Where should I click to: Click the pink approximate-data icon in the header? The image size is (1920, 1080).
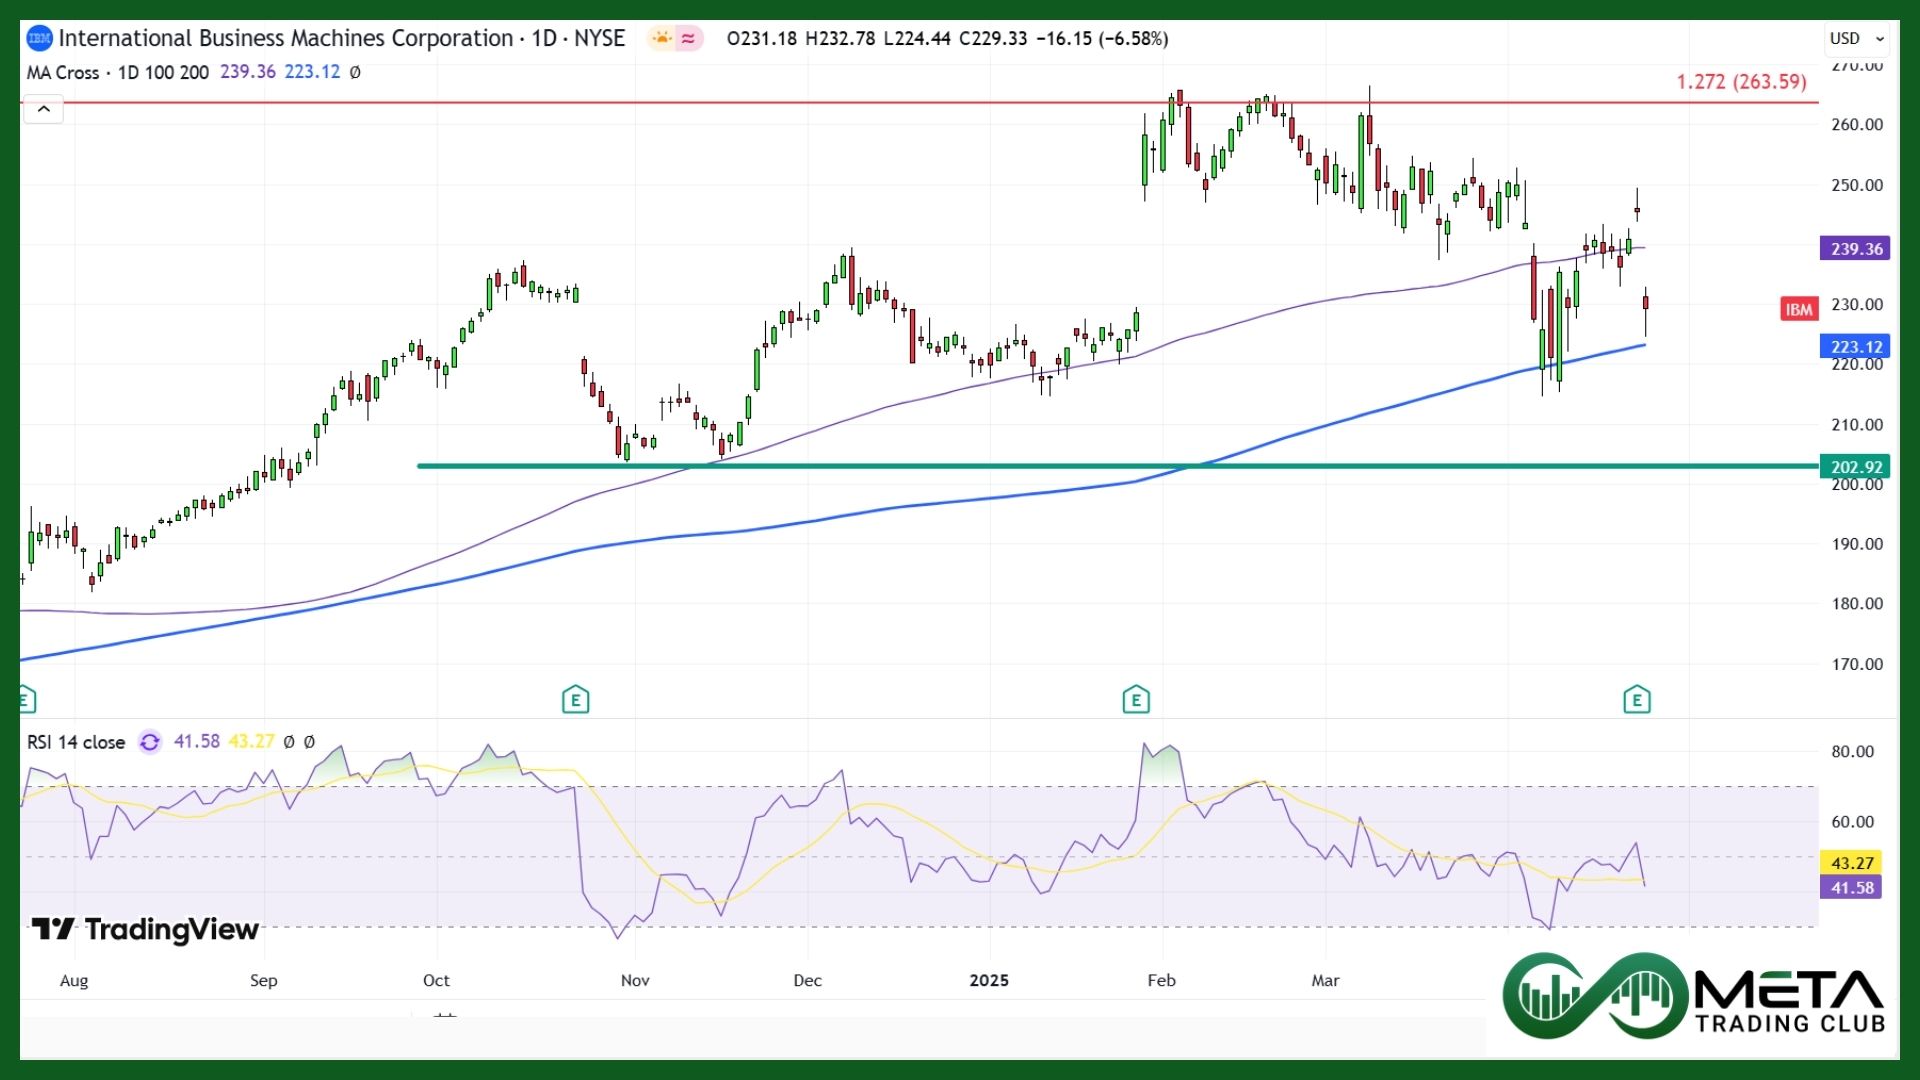point(689,39)
